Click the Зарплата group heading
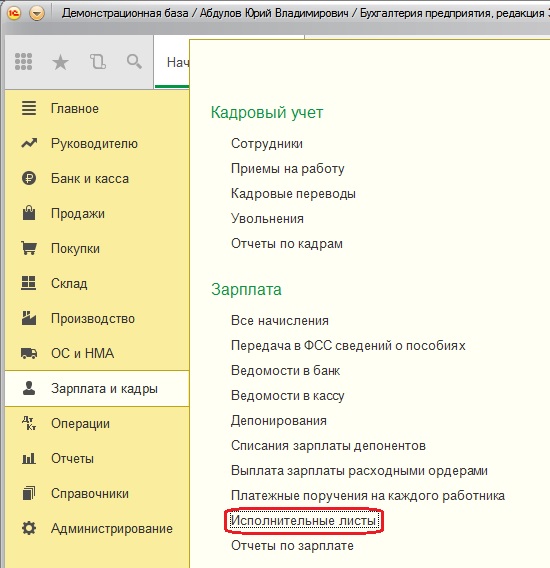 (x=246, y=289)
